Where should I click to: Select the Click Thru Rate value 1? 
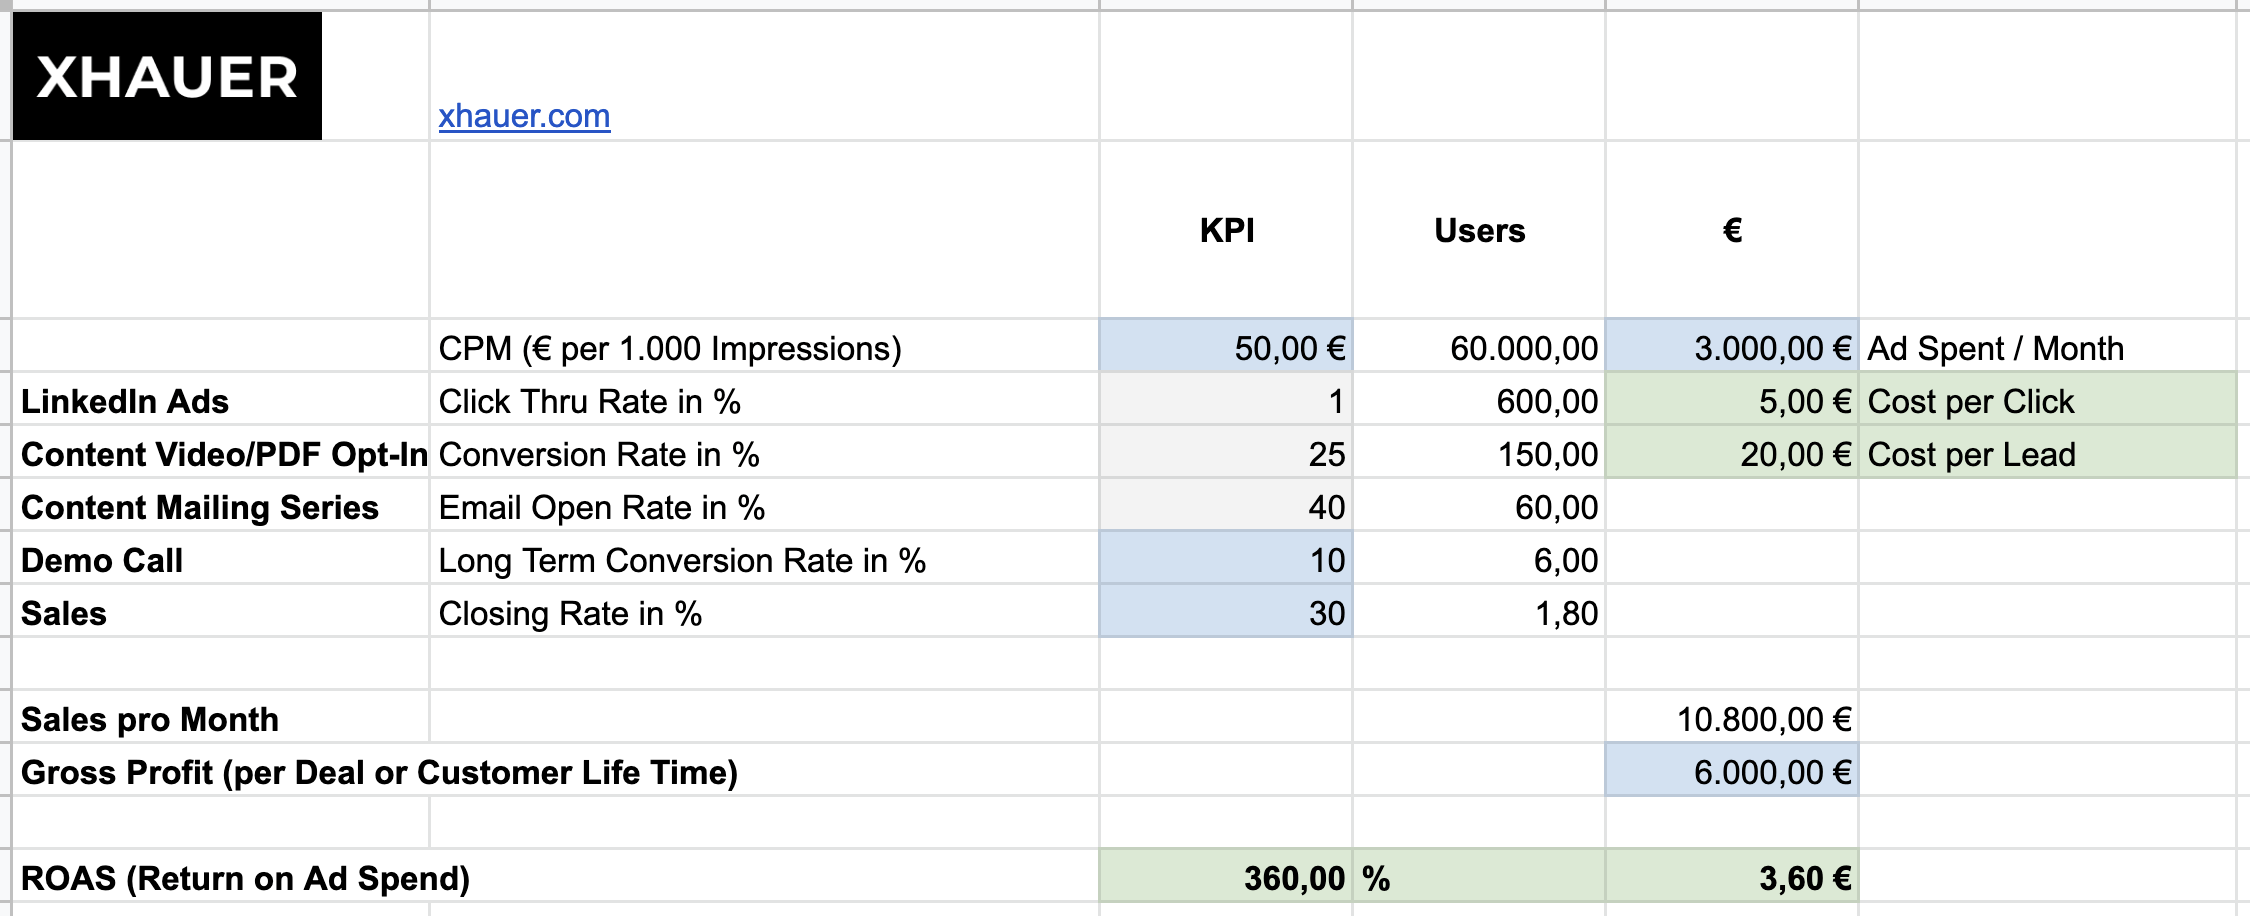click(x=1226, y=399)
